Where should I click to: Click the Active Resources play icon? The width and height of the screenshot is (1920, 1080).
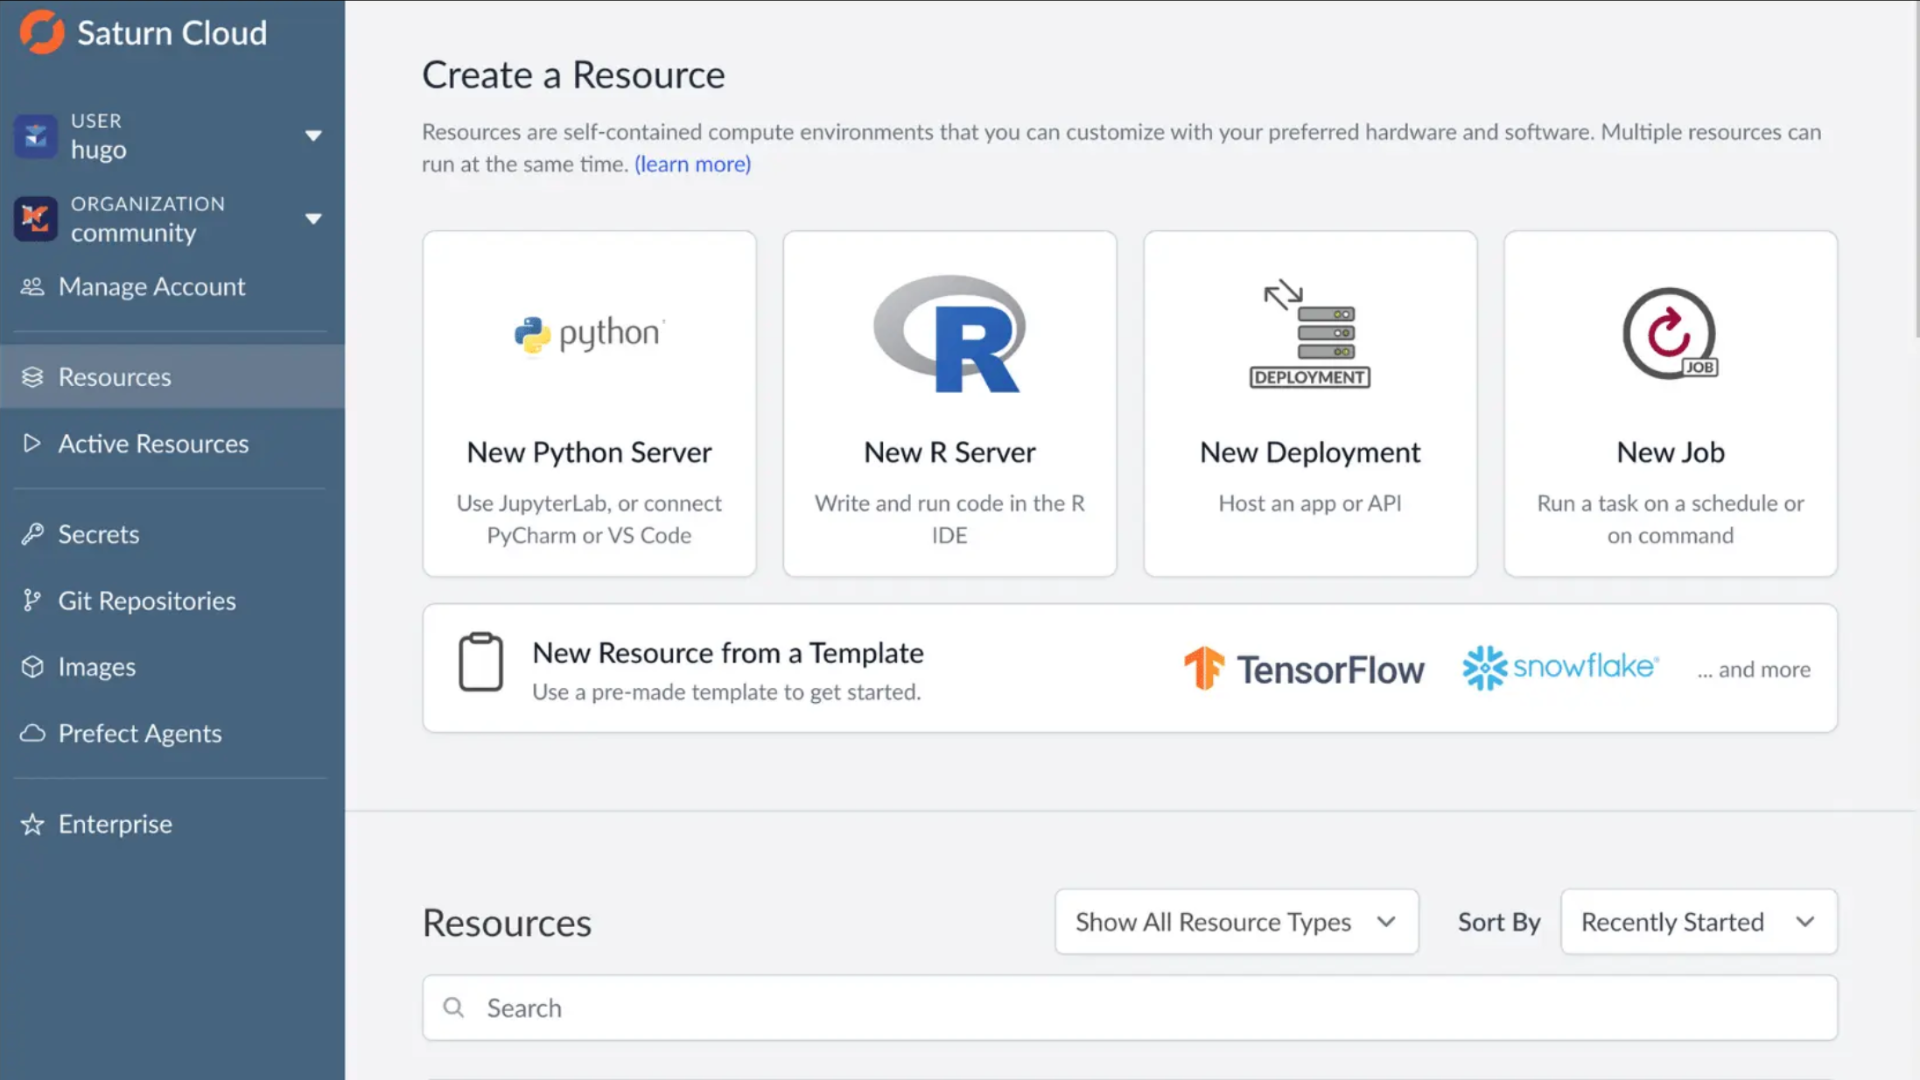pyautogui.click(x=33, y=443)
